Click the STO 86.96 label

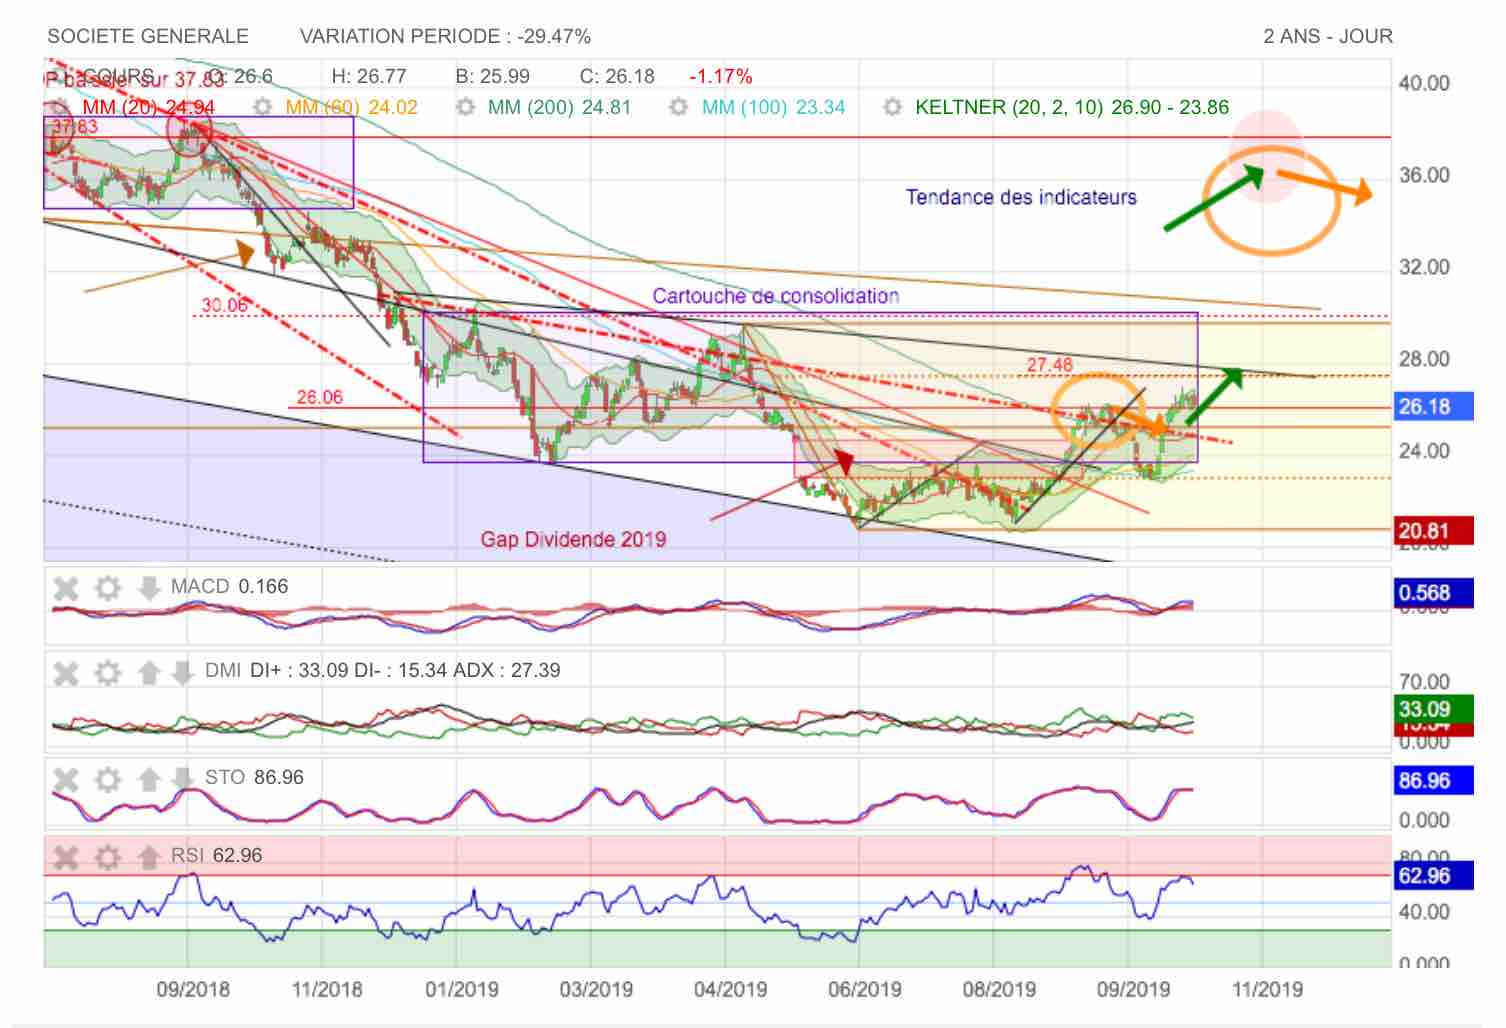254,778
